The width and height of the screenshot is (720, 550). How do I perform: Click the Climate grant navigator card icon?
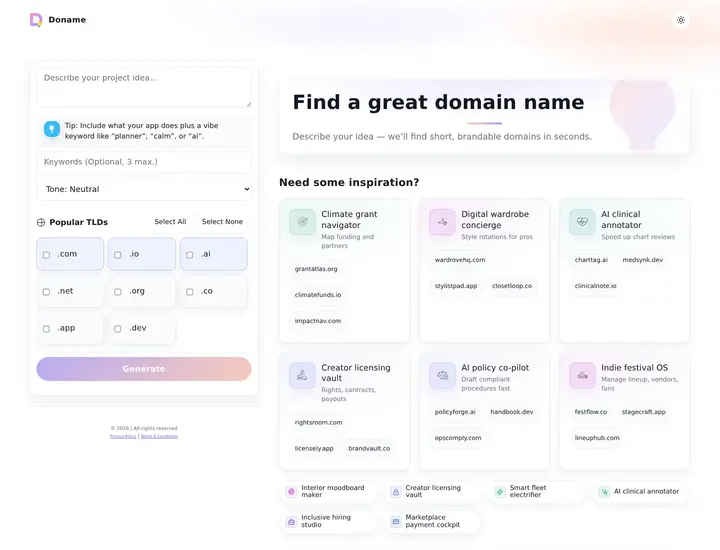pos(302,222)
